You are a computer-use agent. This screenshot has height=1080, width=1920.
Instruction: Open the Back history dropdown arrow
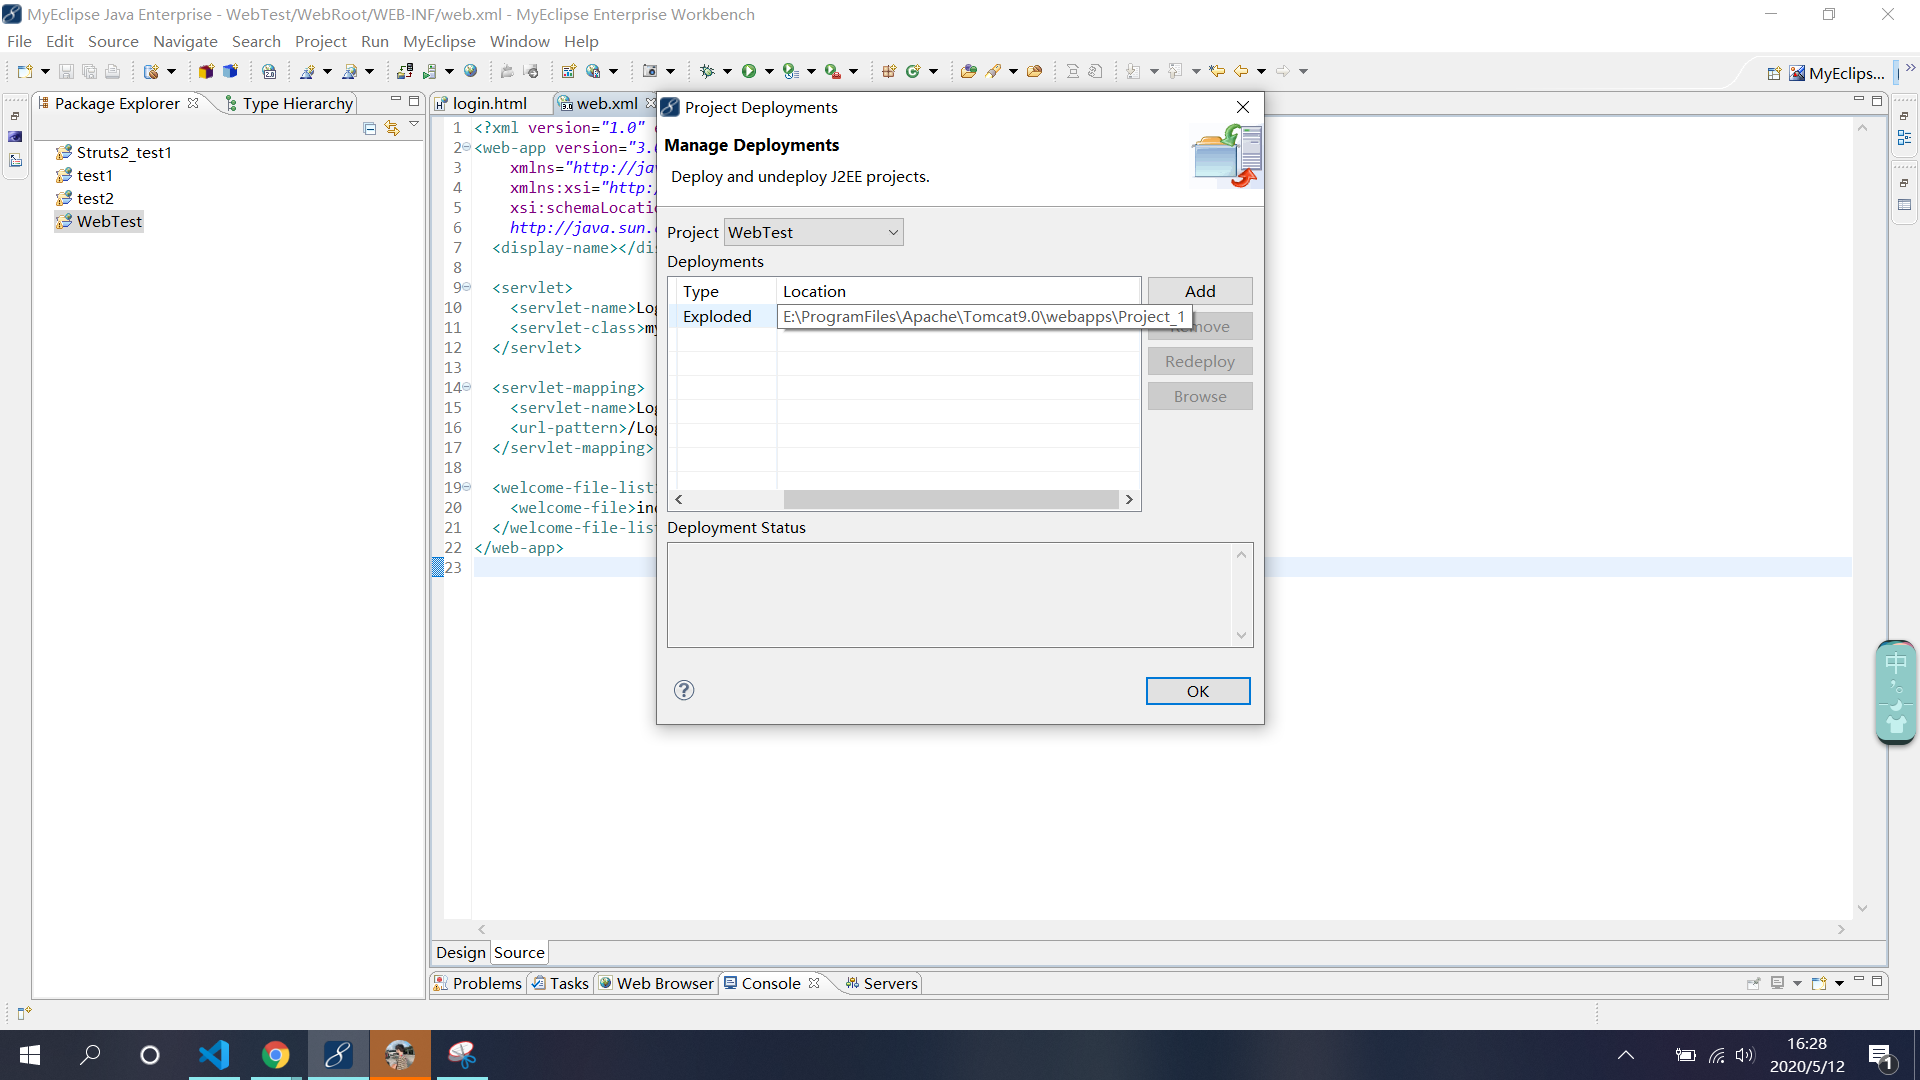(1261, 71)
